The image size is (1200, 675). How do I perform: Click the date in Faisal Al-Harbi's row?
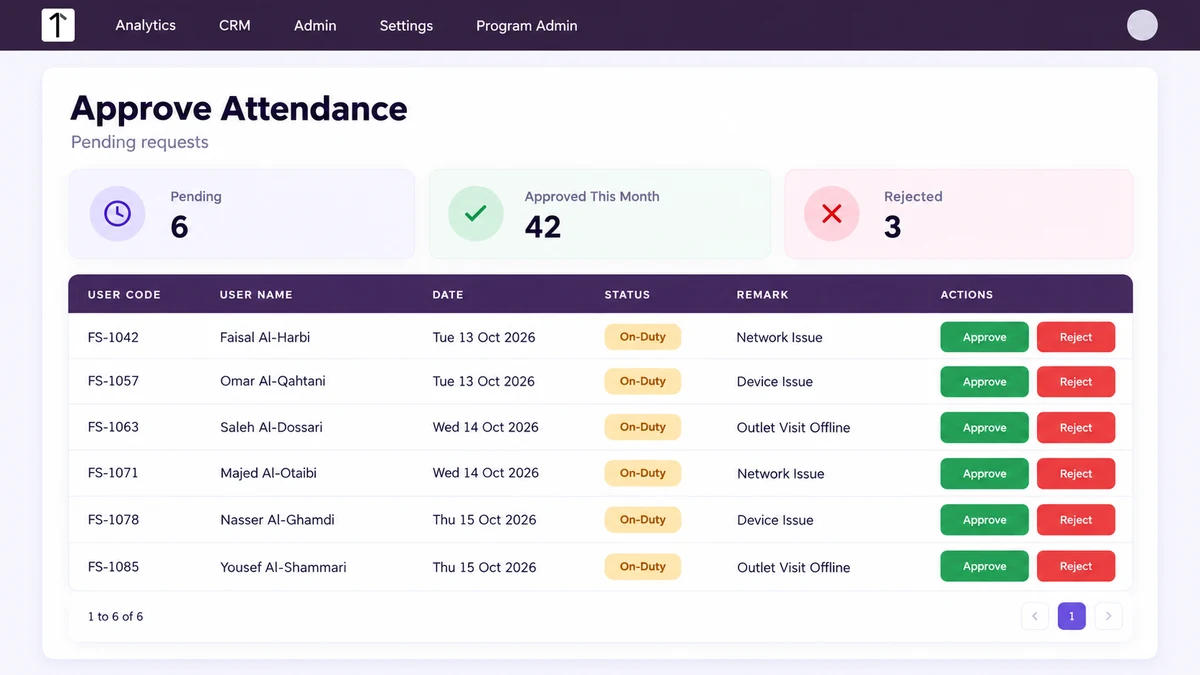484,337
